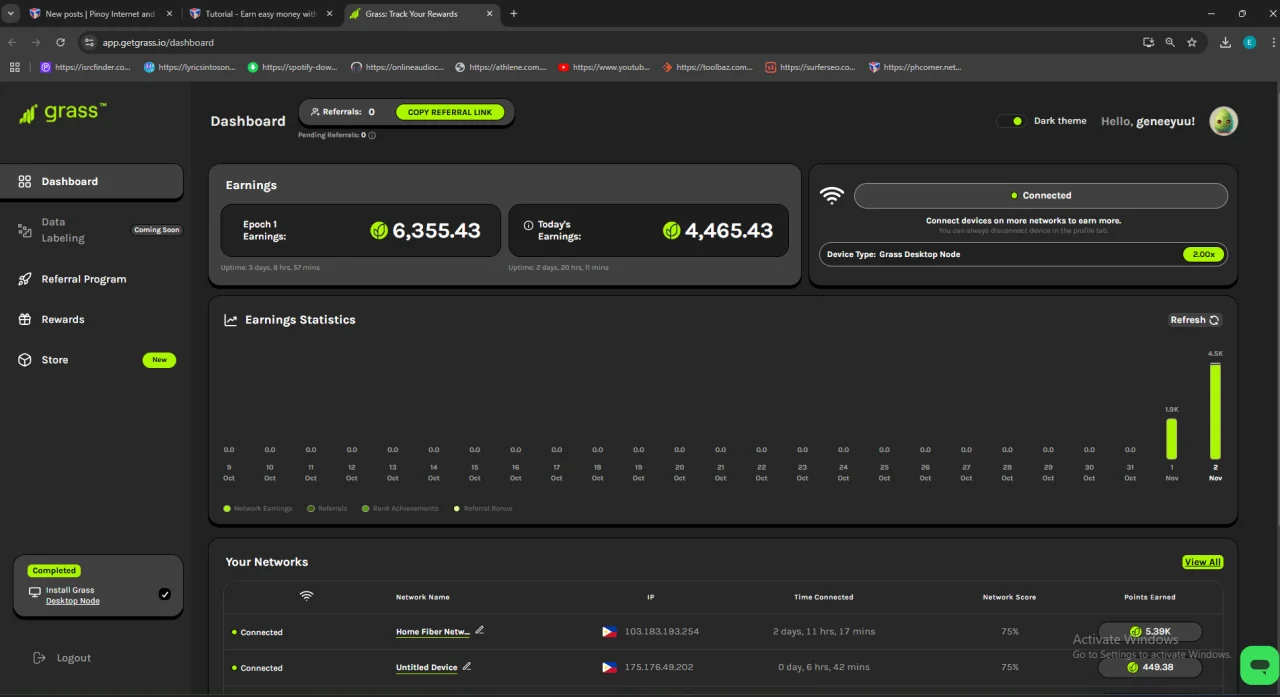Open browser downloads

[1226, 42]
